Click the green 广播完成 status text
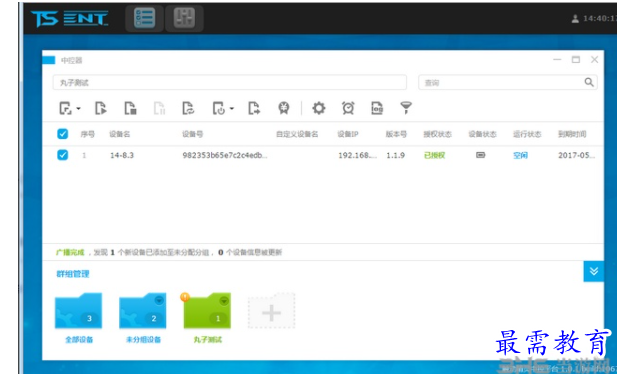 point(70,252)
